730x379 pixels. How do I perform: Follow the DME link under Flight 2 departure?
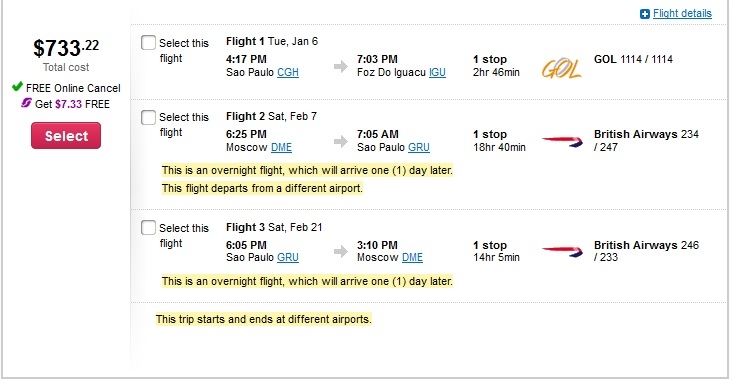(x=281, y=148)
